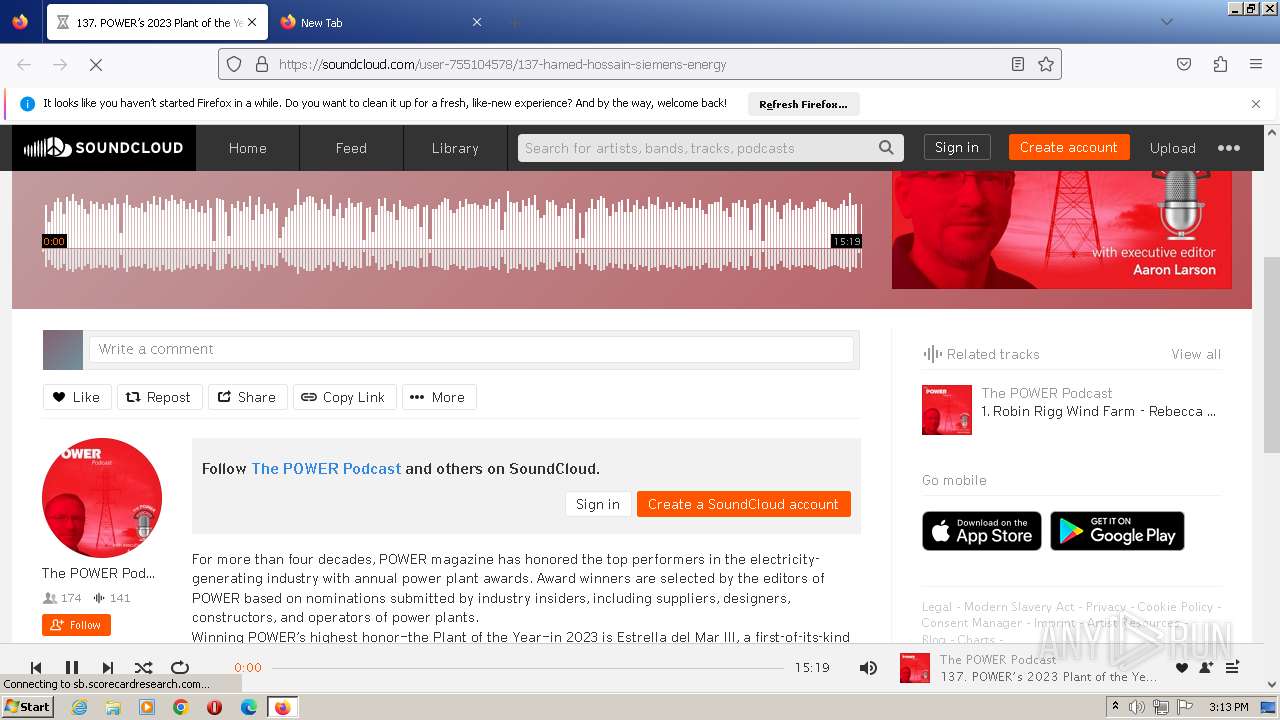Click the SoundCloud logo
This screenshot has height=720, width=1280.
(x=104, y=148)
